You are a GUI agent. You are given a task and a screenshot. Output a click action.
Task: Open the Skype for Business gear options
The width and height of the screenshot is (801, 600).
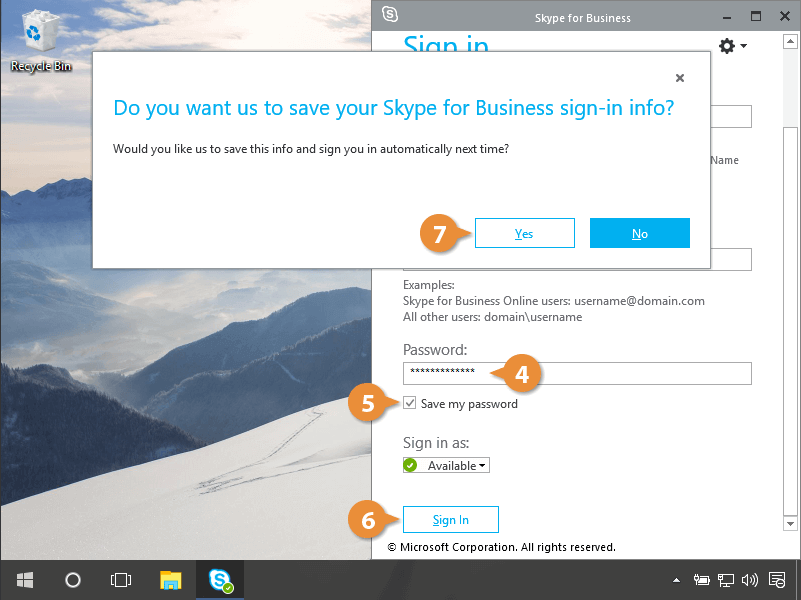726,46
